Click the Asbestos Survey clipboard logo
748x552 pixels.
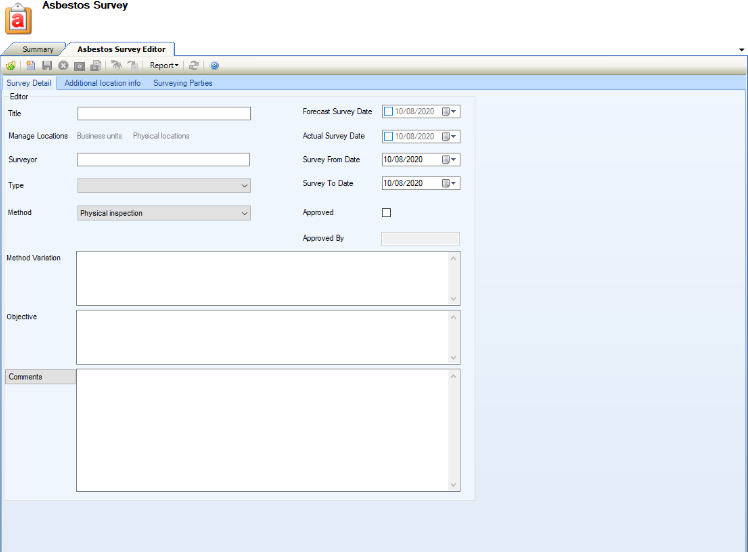[19, 19]
